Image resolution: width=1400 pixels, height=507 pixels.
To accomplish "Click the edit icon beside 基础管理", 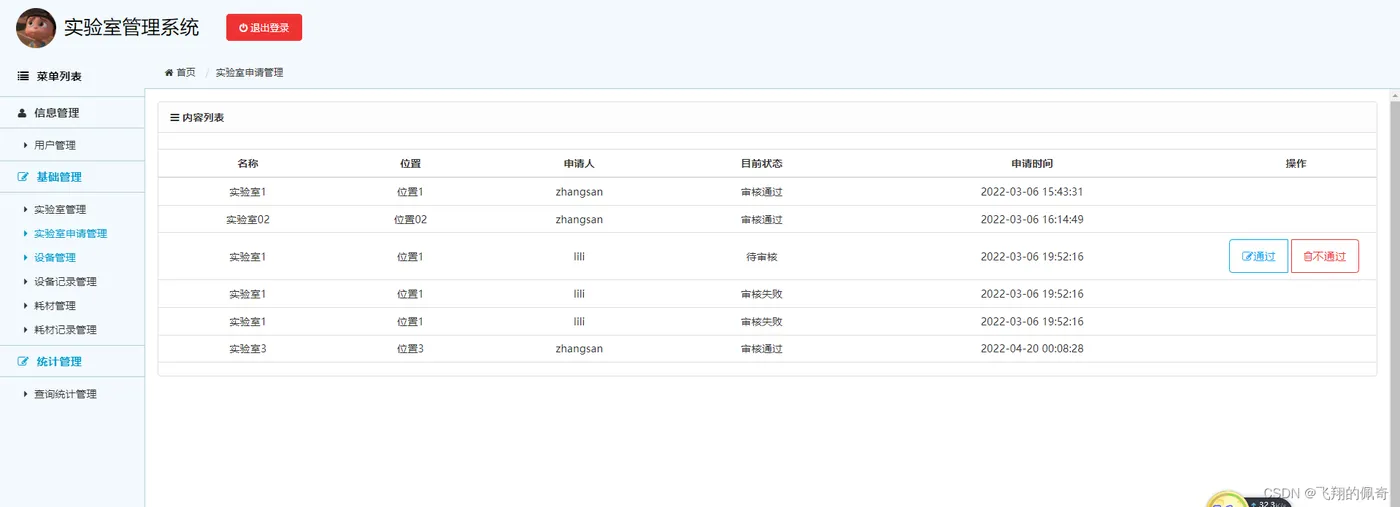I will pyautogui.click(x=24, y=177).
